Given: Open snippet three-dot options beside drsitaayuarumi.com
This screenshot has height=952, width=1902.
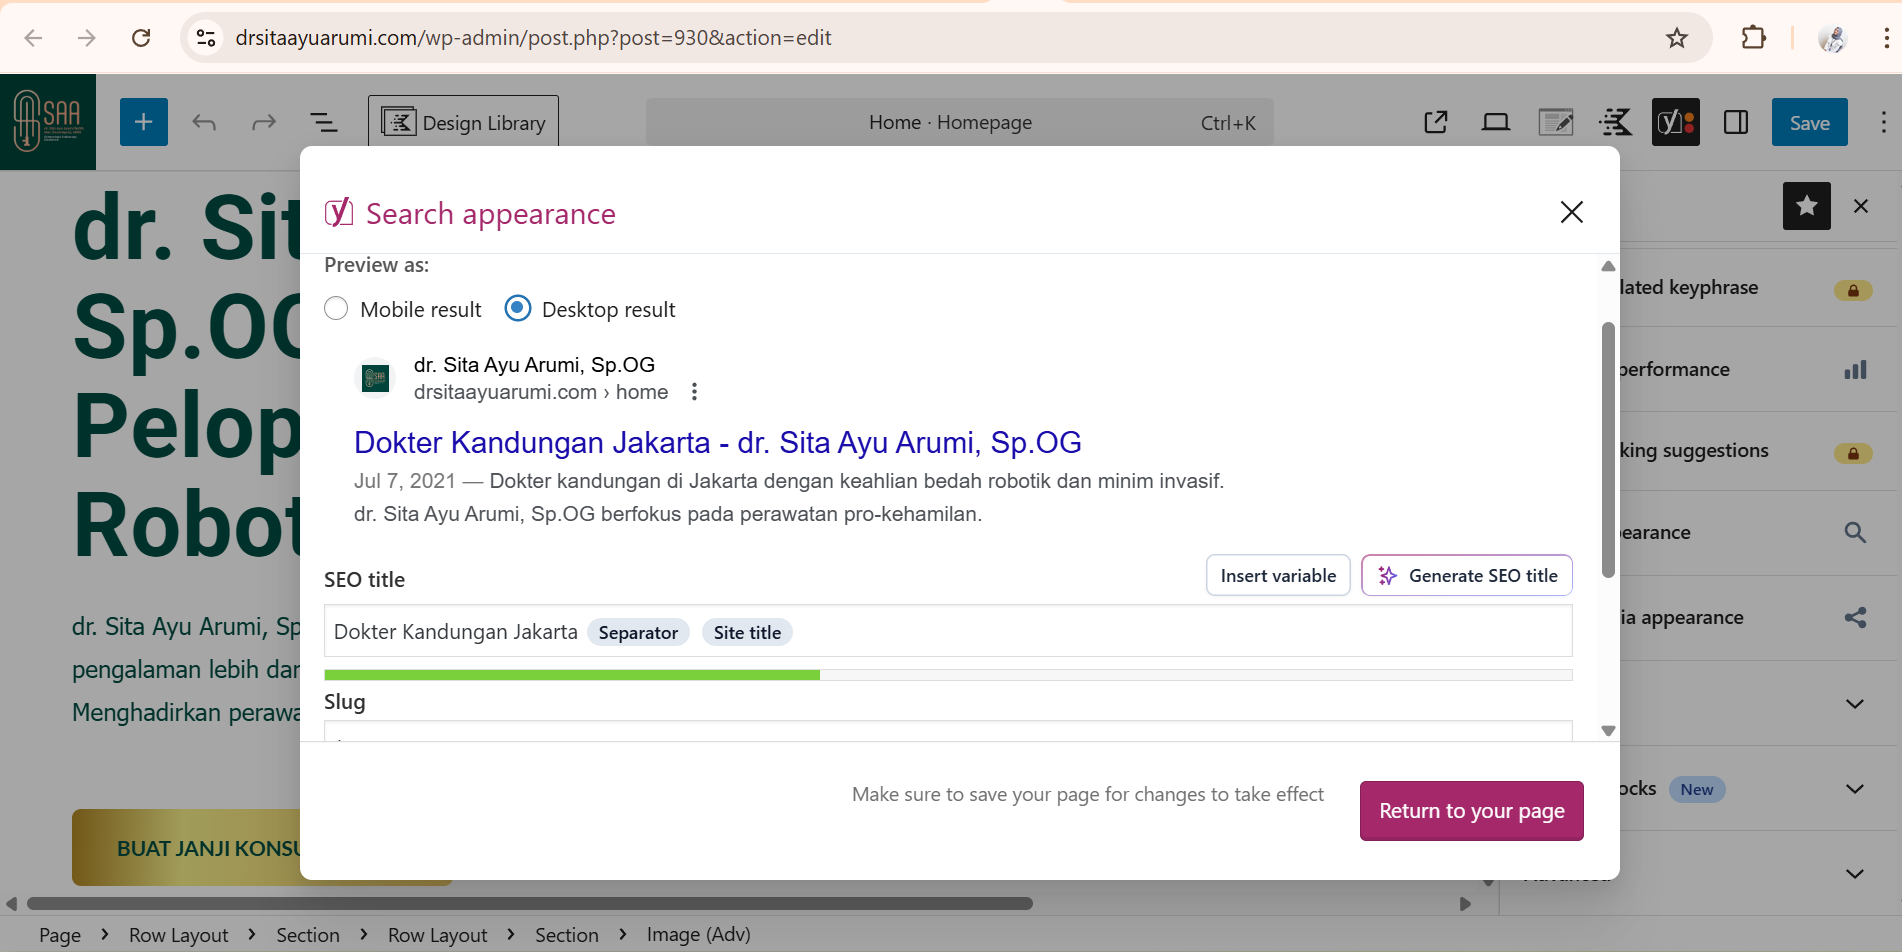Looking at the screenshot, I should click(x=694, y=392).
